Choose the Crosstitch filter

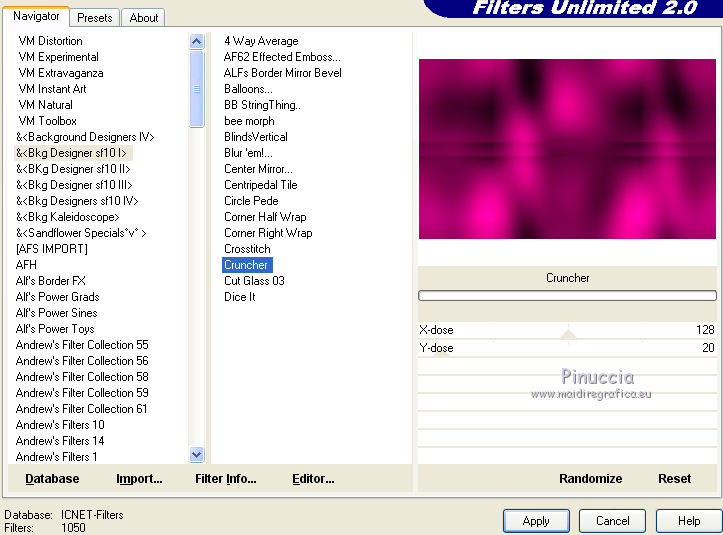[247, 249]
